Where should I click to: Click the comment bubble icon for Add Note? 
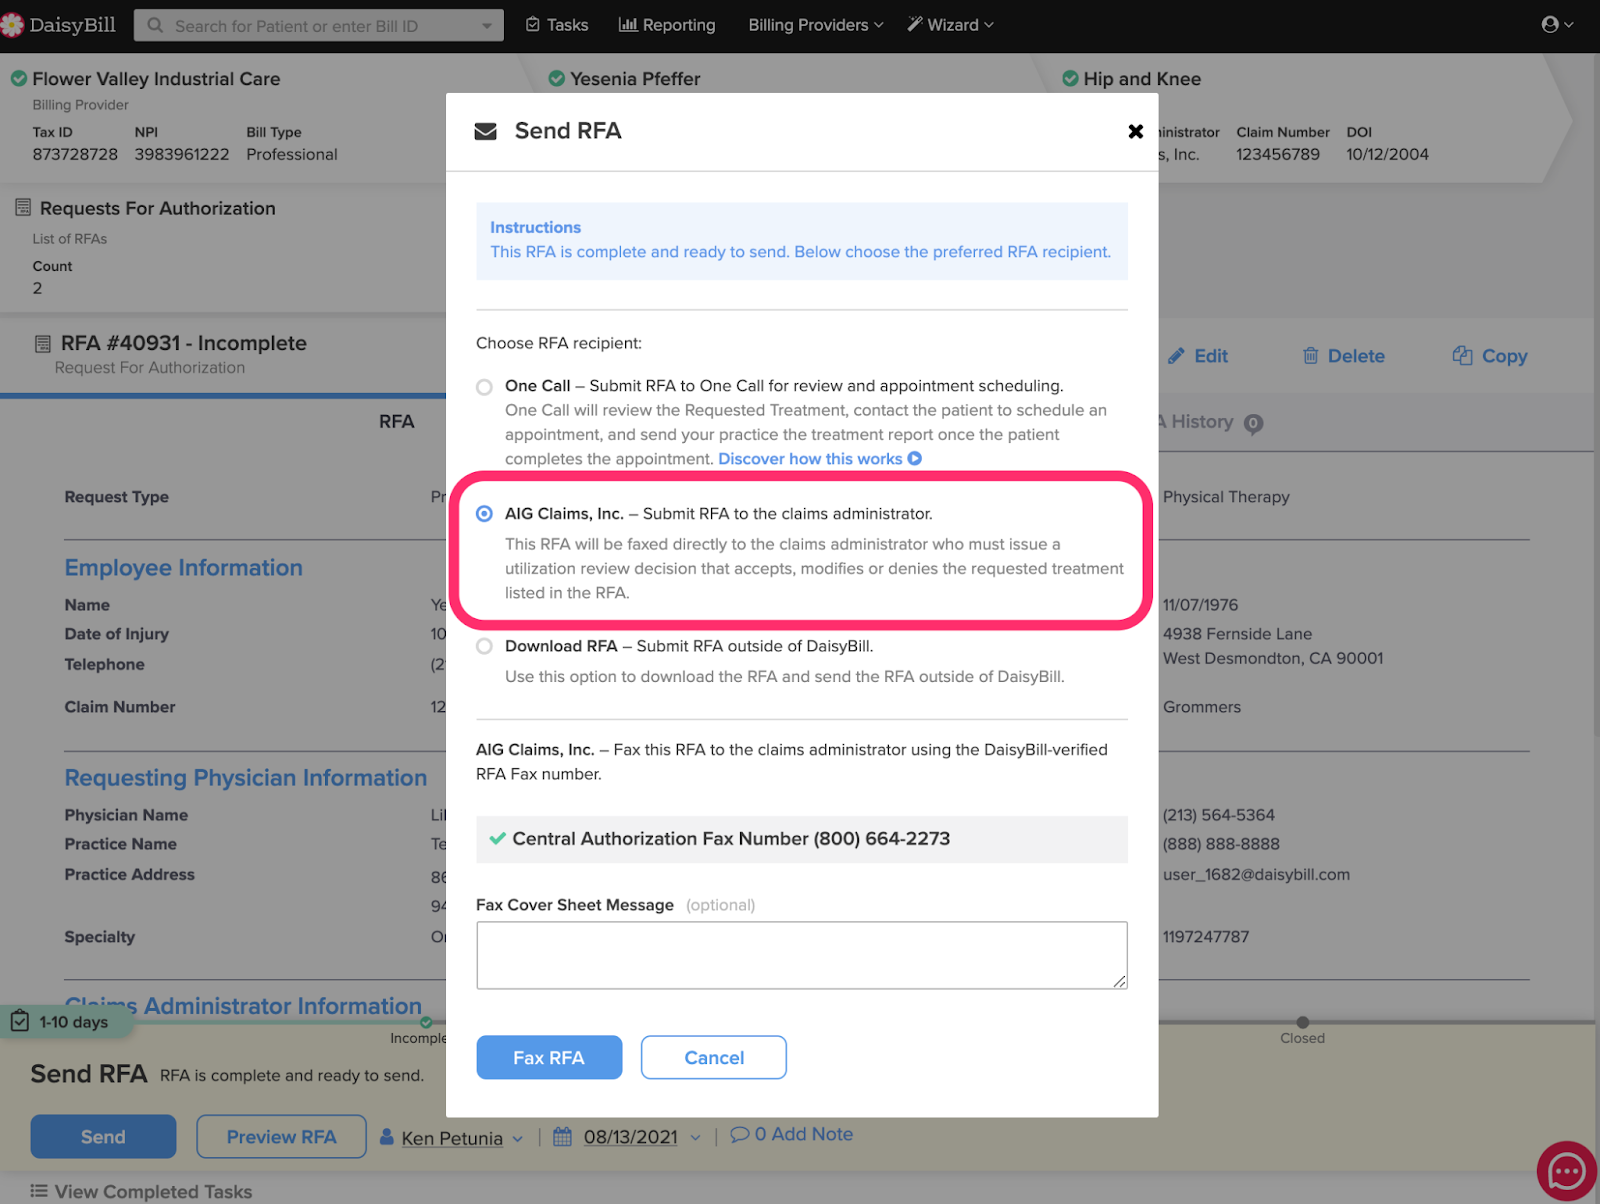[x=739, y=1134]
